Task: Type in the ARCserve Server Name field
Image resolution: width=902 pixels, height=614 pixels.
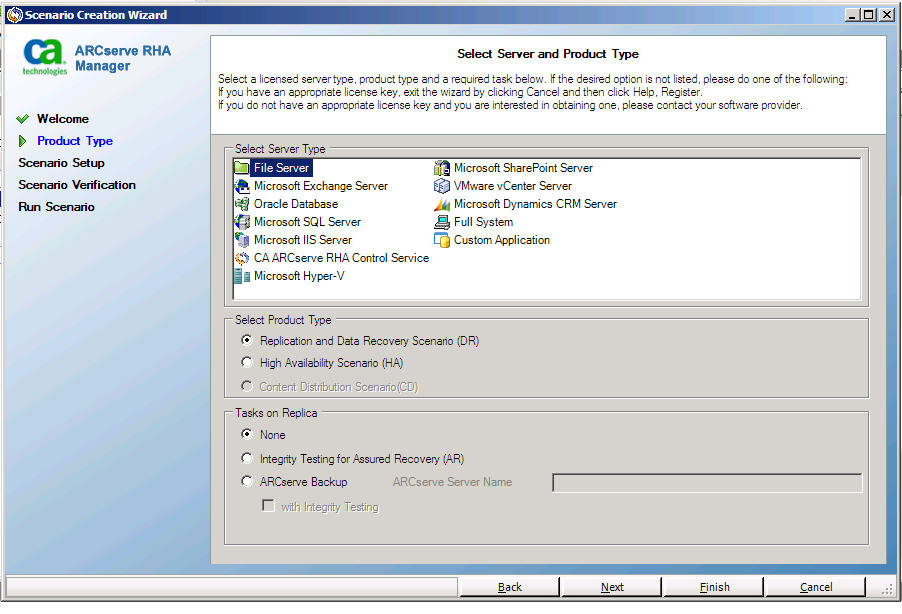Action: tap(705, 481)
